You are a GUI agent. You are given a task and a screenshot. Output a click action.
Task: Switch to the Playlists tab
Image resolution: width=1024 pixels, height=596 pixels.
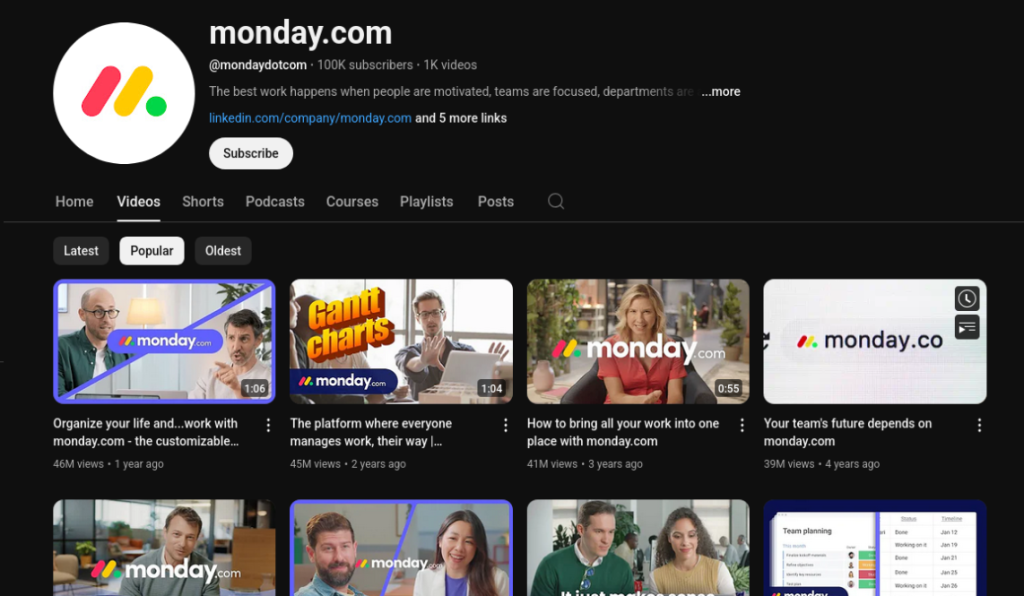426,202
